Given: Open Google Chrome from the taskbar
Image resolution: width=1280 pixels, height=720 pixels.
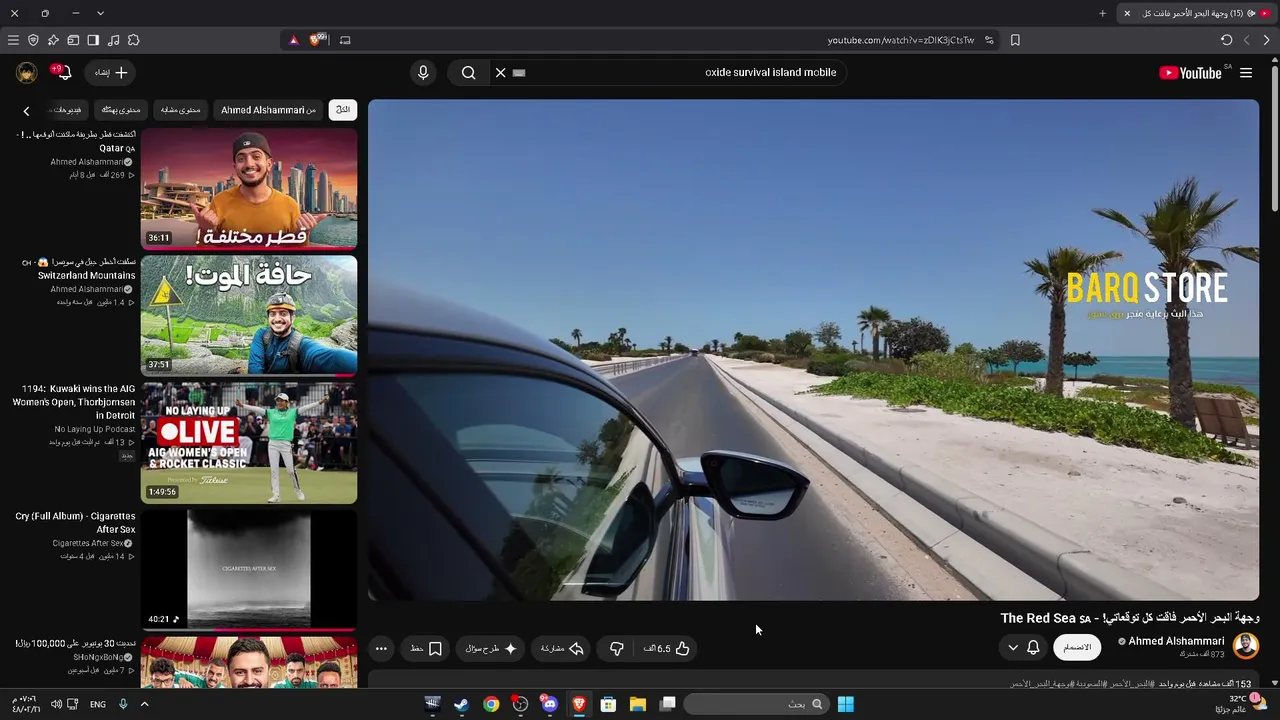Looking at the screenshot, I should pyautogui.click(x=491, y=704).
